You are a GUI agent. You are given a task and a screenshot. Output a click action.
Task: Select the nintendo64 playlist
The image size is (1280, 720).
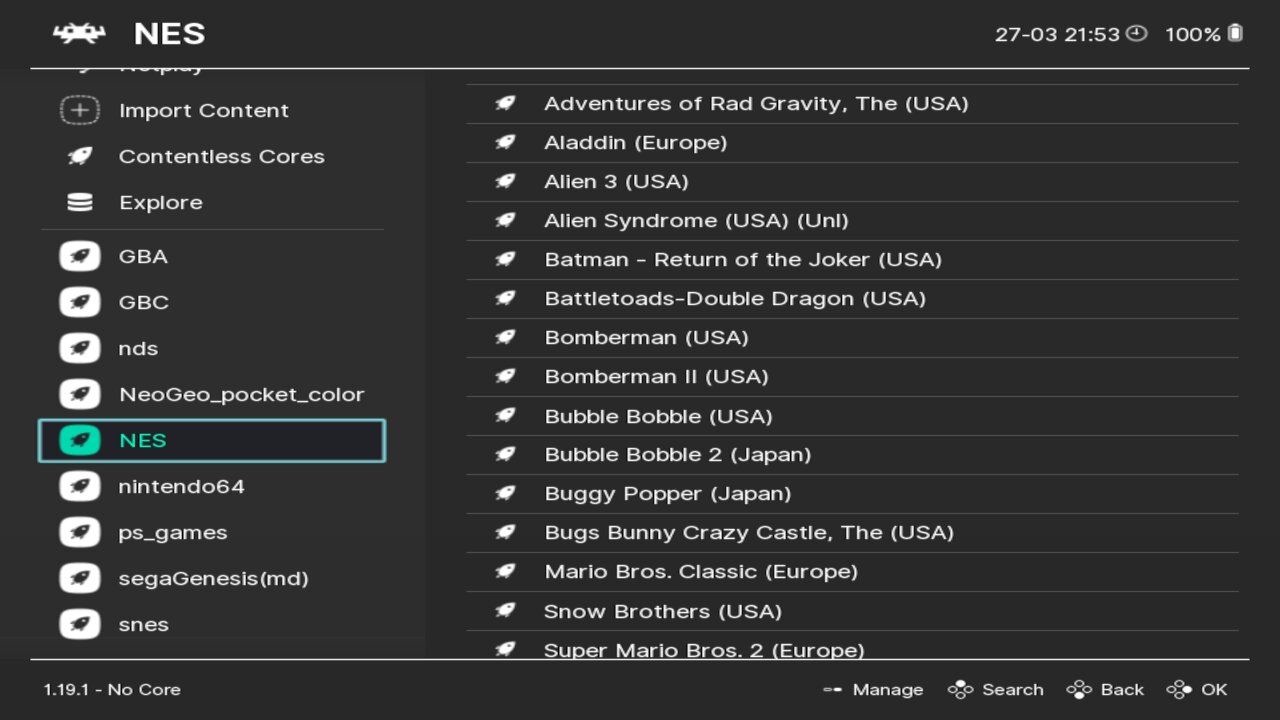click(x=212, y=486)
